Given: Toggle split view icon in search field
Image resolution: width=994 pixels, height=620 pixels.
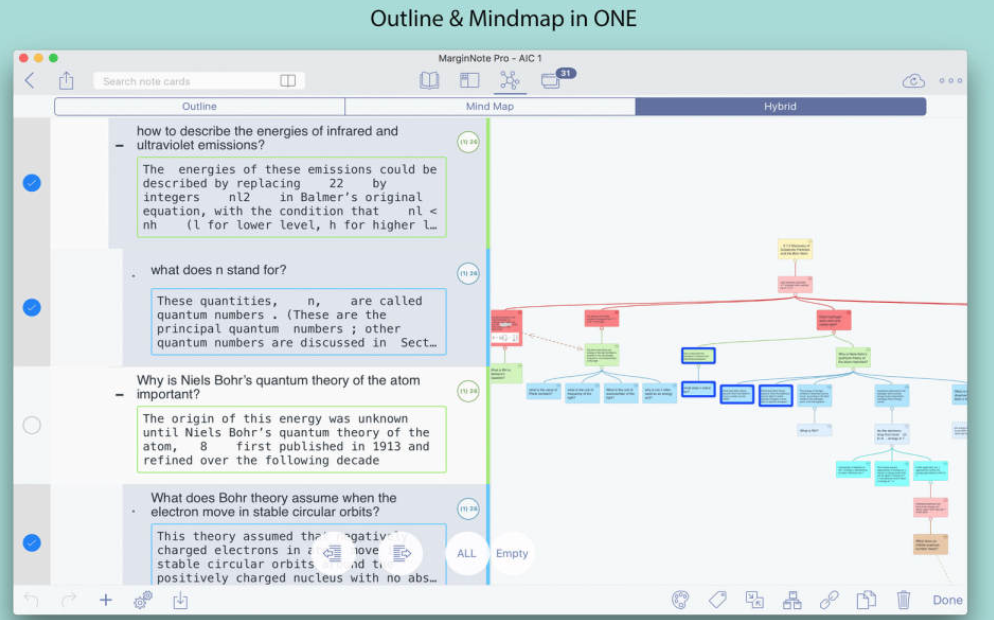Looking at the screenshot, I should [x=288, y=81].
